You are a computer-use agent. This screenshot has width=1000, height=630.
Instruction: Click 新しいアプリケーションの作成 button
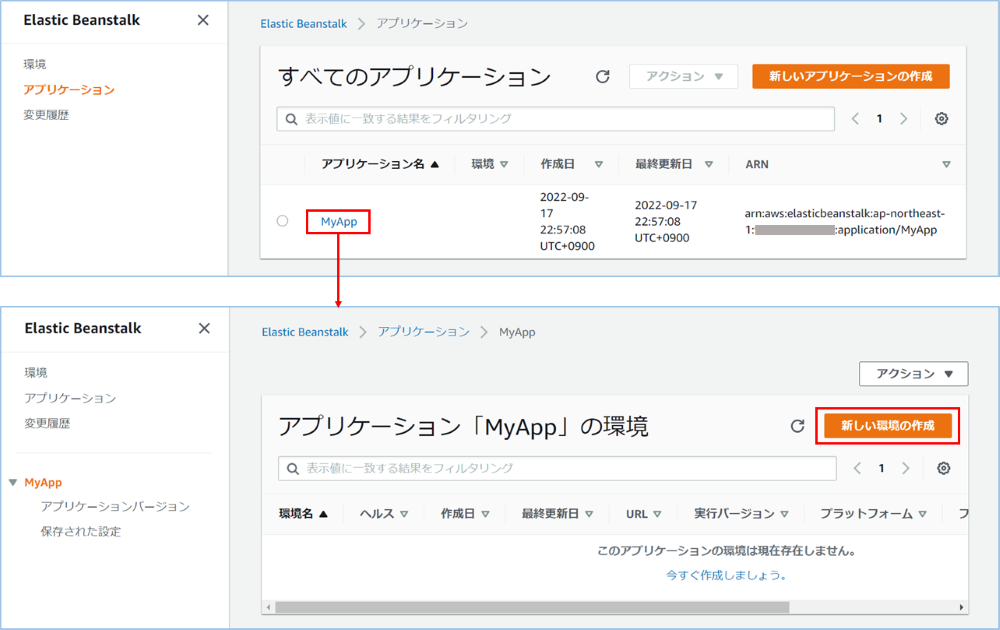point(850,77)
